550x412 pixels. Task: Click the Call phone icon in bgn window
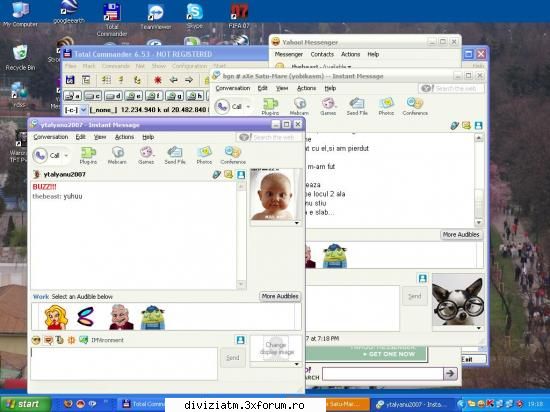pyautogui.click(x=222, y=107)
